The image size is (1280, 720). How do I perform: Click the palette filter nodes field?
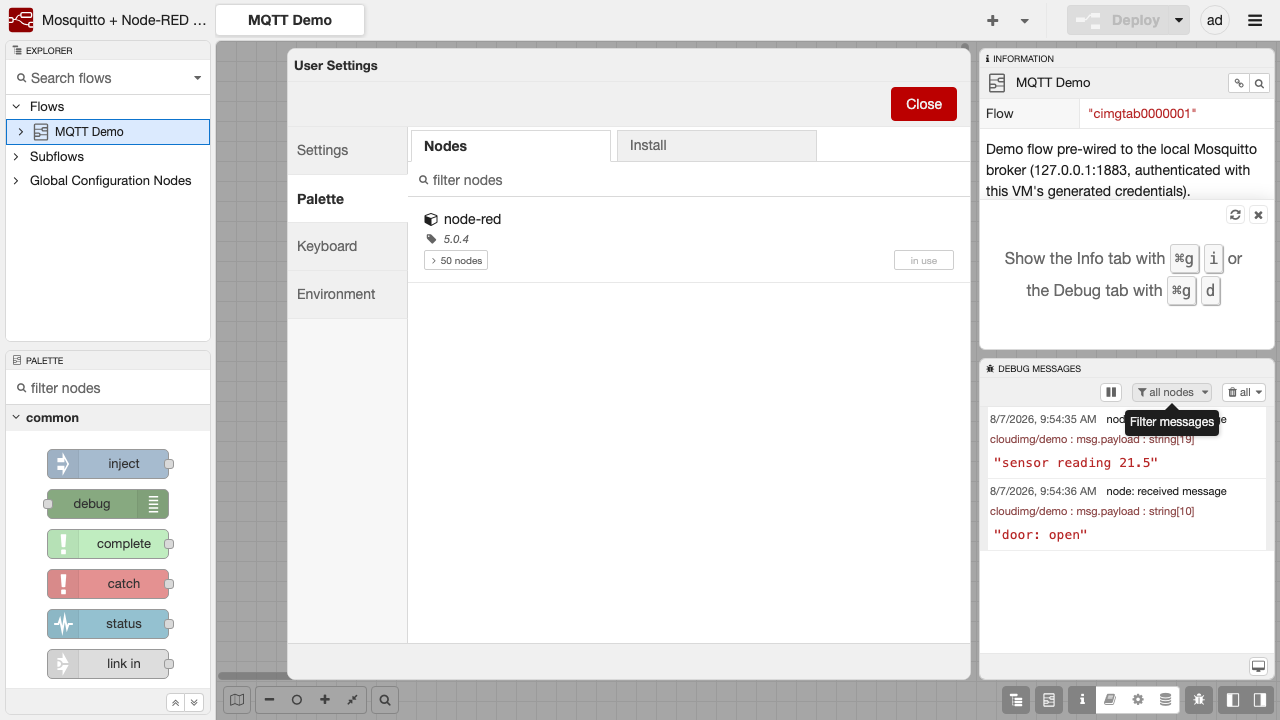point(108,388)
